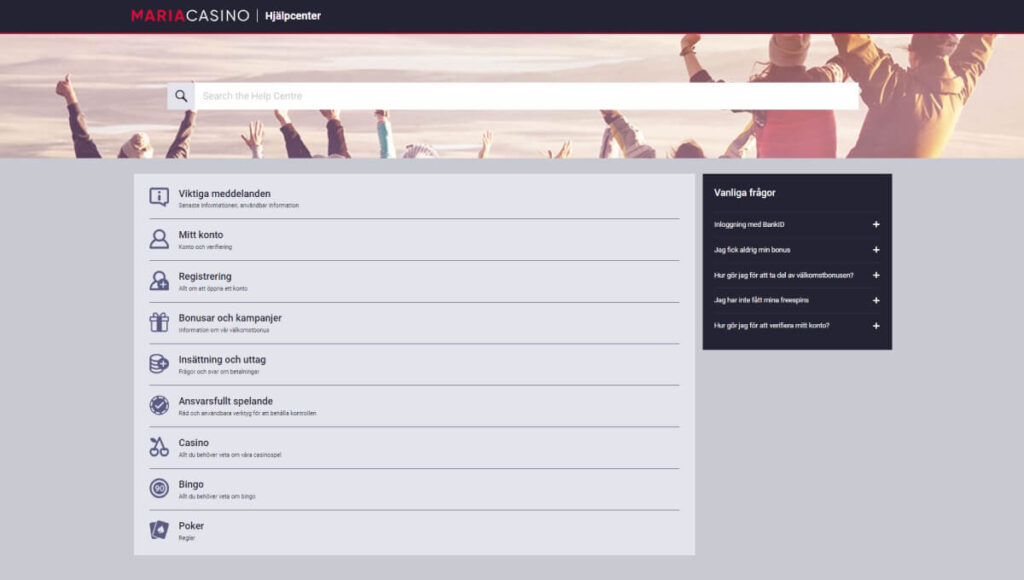Open the Mitt konto category link
1024x580 pixels.
201,235
